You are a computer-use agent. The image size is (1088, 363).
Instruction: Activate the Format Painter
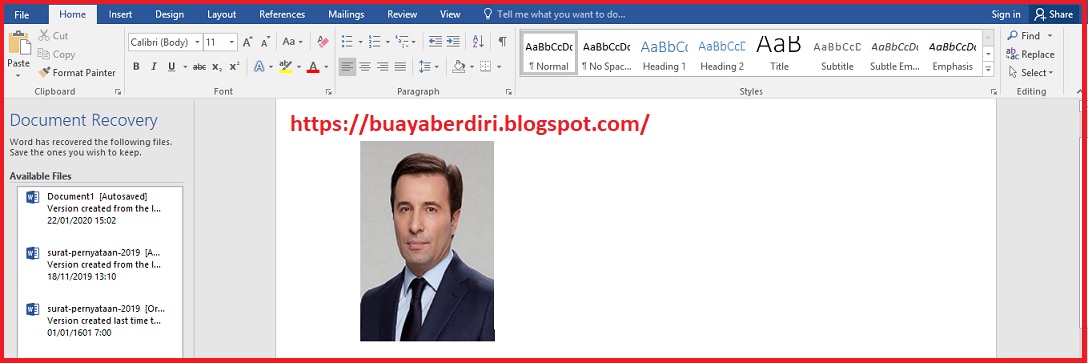tap(77, 72)
